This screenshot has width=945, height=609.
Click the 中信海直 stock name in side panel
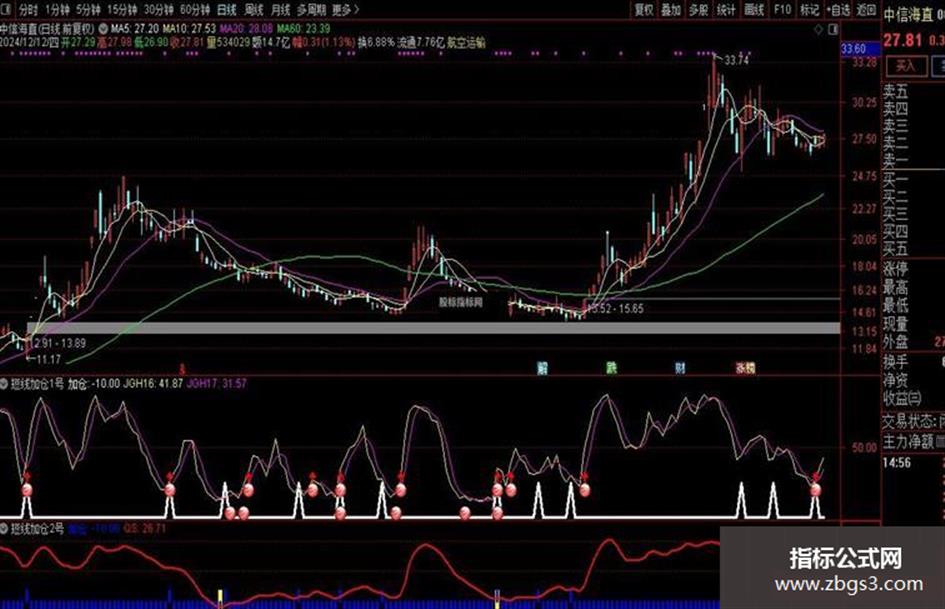[908, 16]
